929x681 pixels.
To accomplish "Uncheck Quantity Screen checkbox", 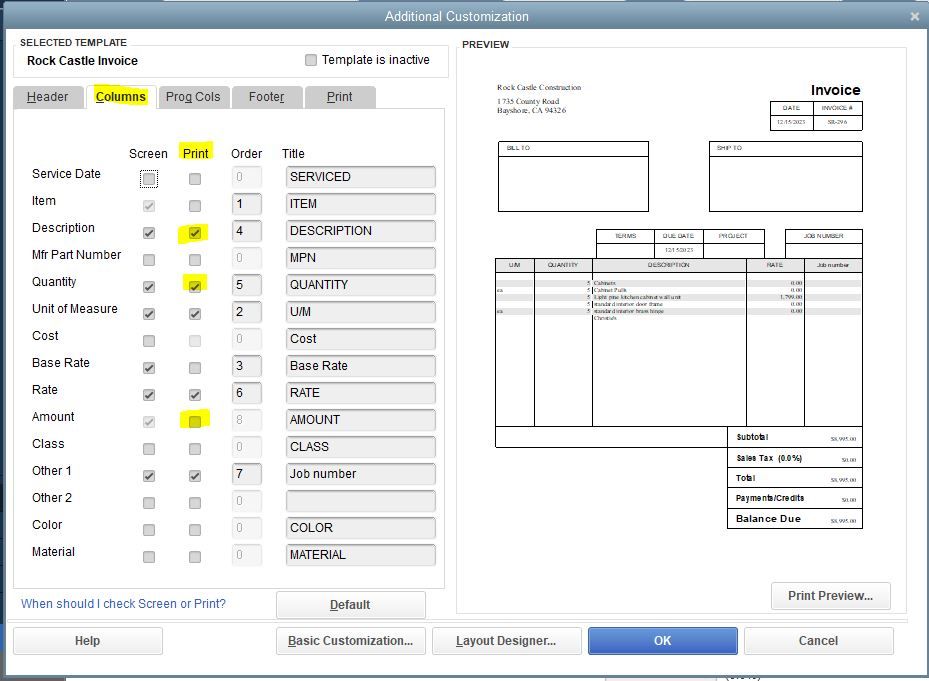I will pos(149,287).
